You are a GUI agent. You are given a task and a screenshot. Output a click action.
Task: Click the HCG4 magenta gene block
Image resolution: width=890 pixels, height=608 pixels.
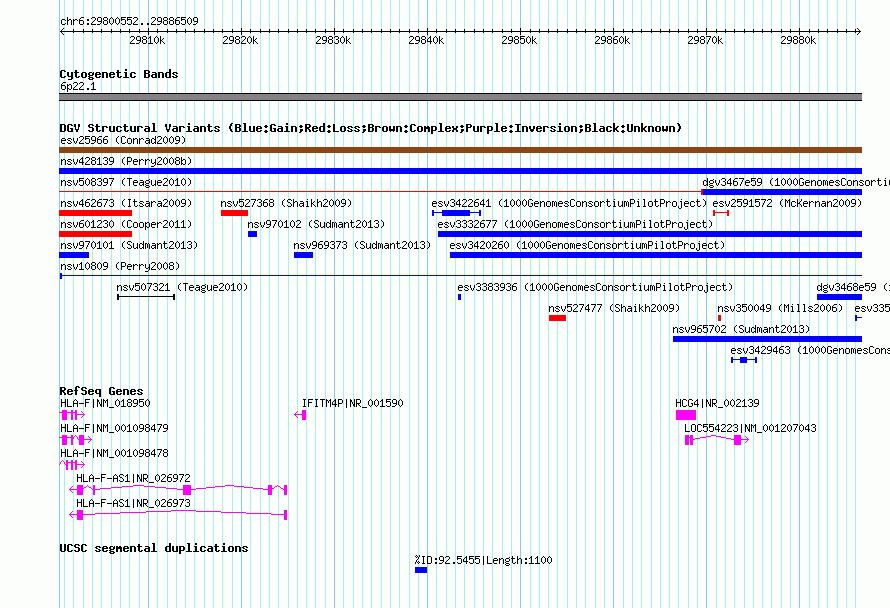686,415
